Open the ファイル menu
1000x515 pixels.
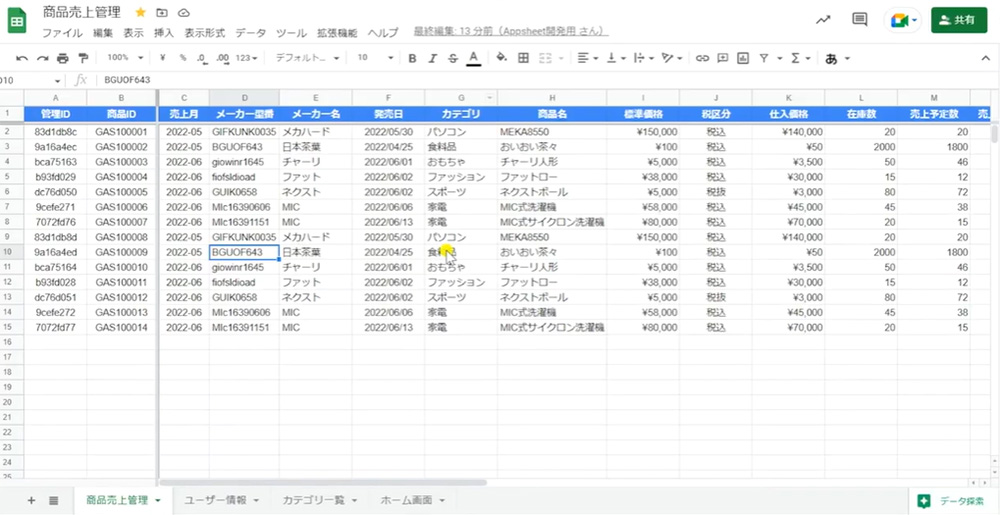[x=62, y=33]
